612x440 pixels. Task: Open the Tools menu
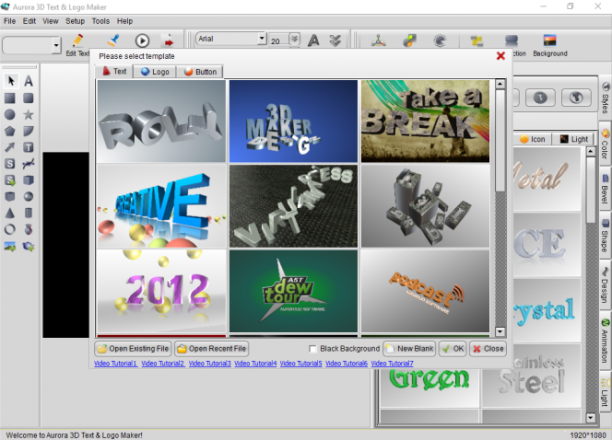pos(101,21)
